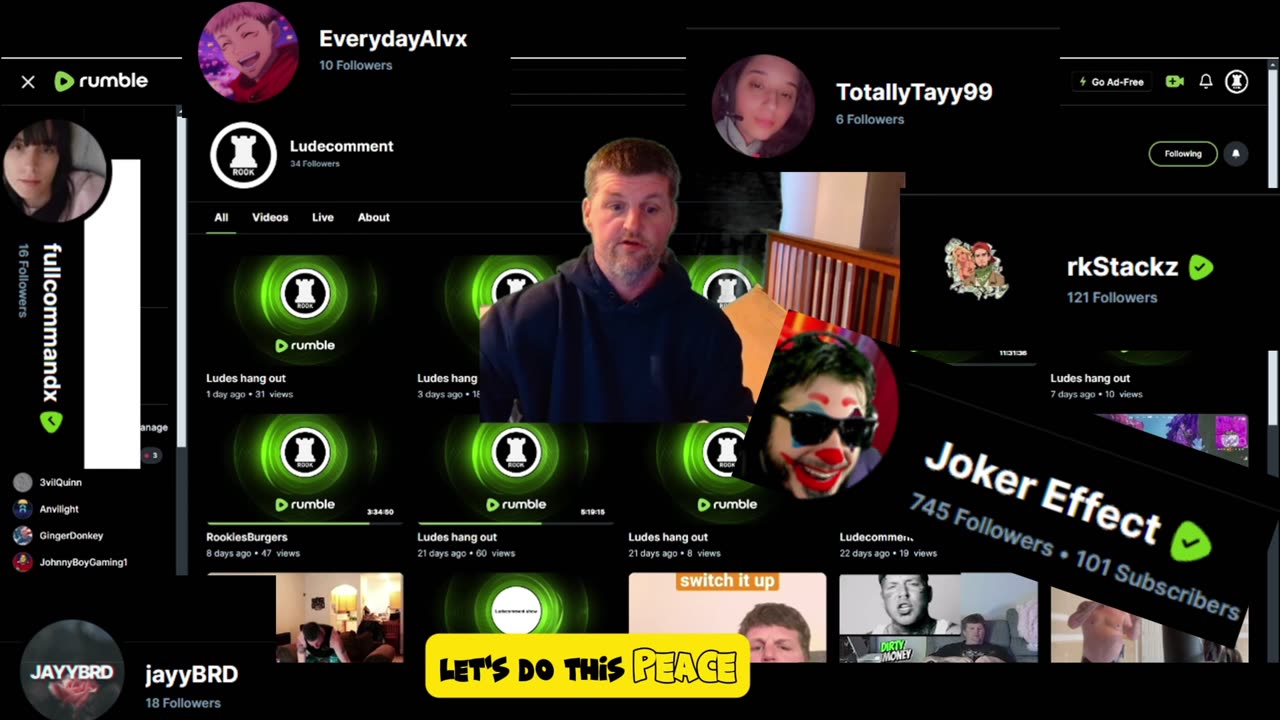Open 3vilQuinn in sidebar list
The width and height of the screenshot is (1280, 720).
60,482
